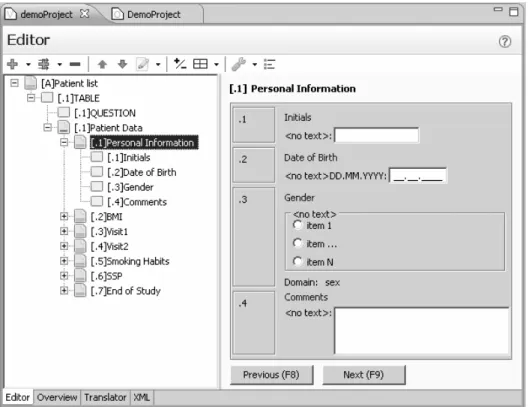
Task: Switch to the Translator bottom tab
Action: click(x=105, y=397)
